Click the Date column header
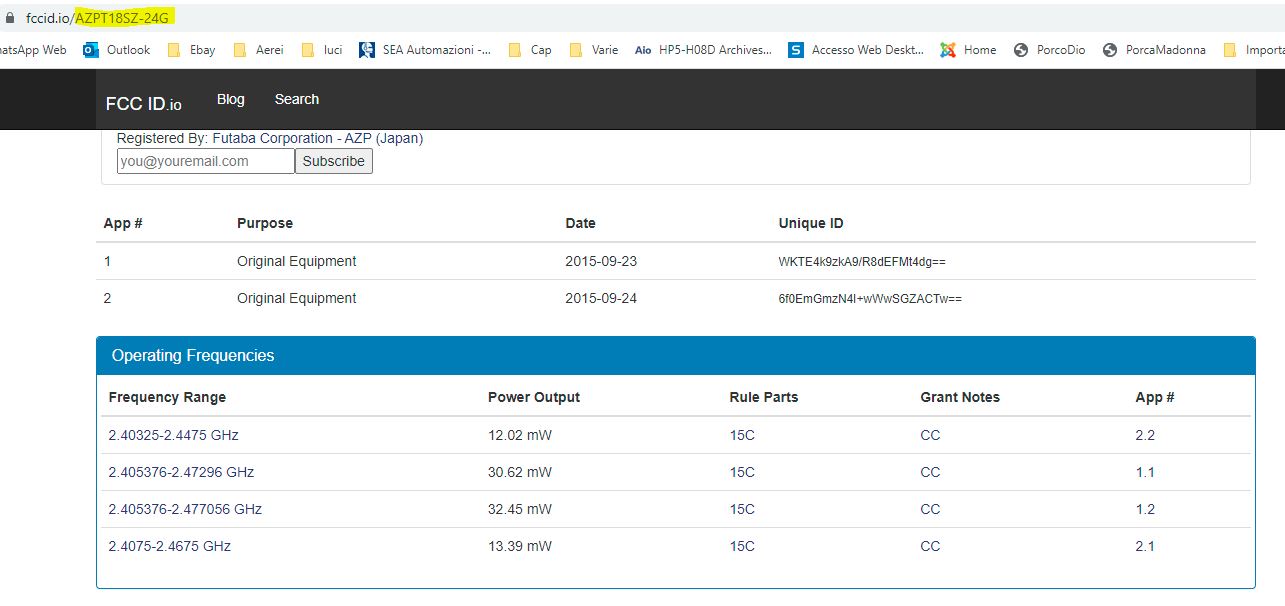The width and height of the screenshot is (1285, 606). click(580, 223)
